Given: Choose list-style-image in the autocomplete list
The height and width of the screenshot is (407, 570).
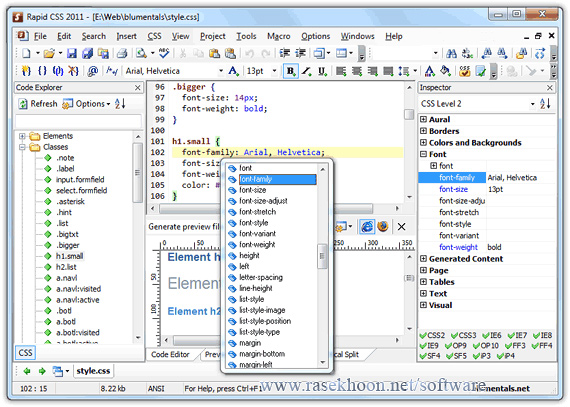Looking at the screenshot, I should [x=262, y=310].
